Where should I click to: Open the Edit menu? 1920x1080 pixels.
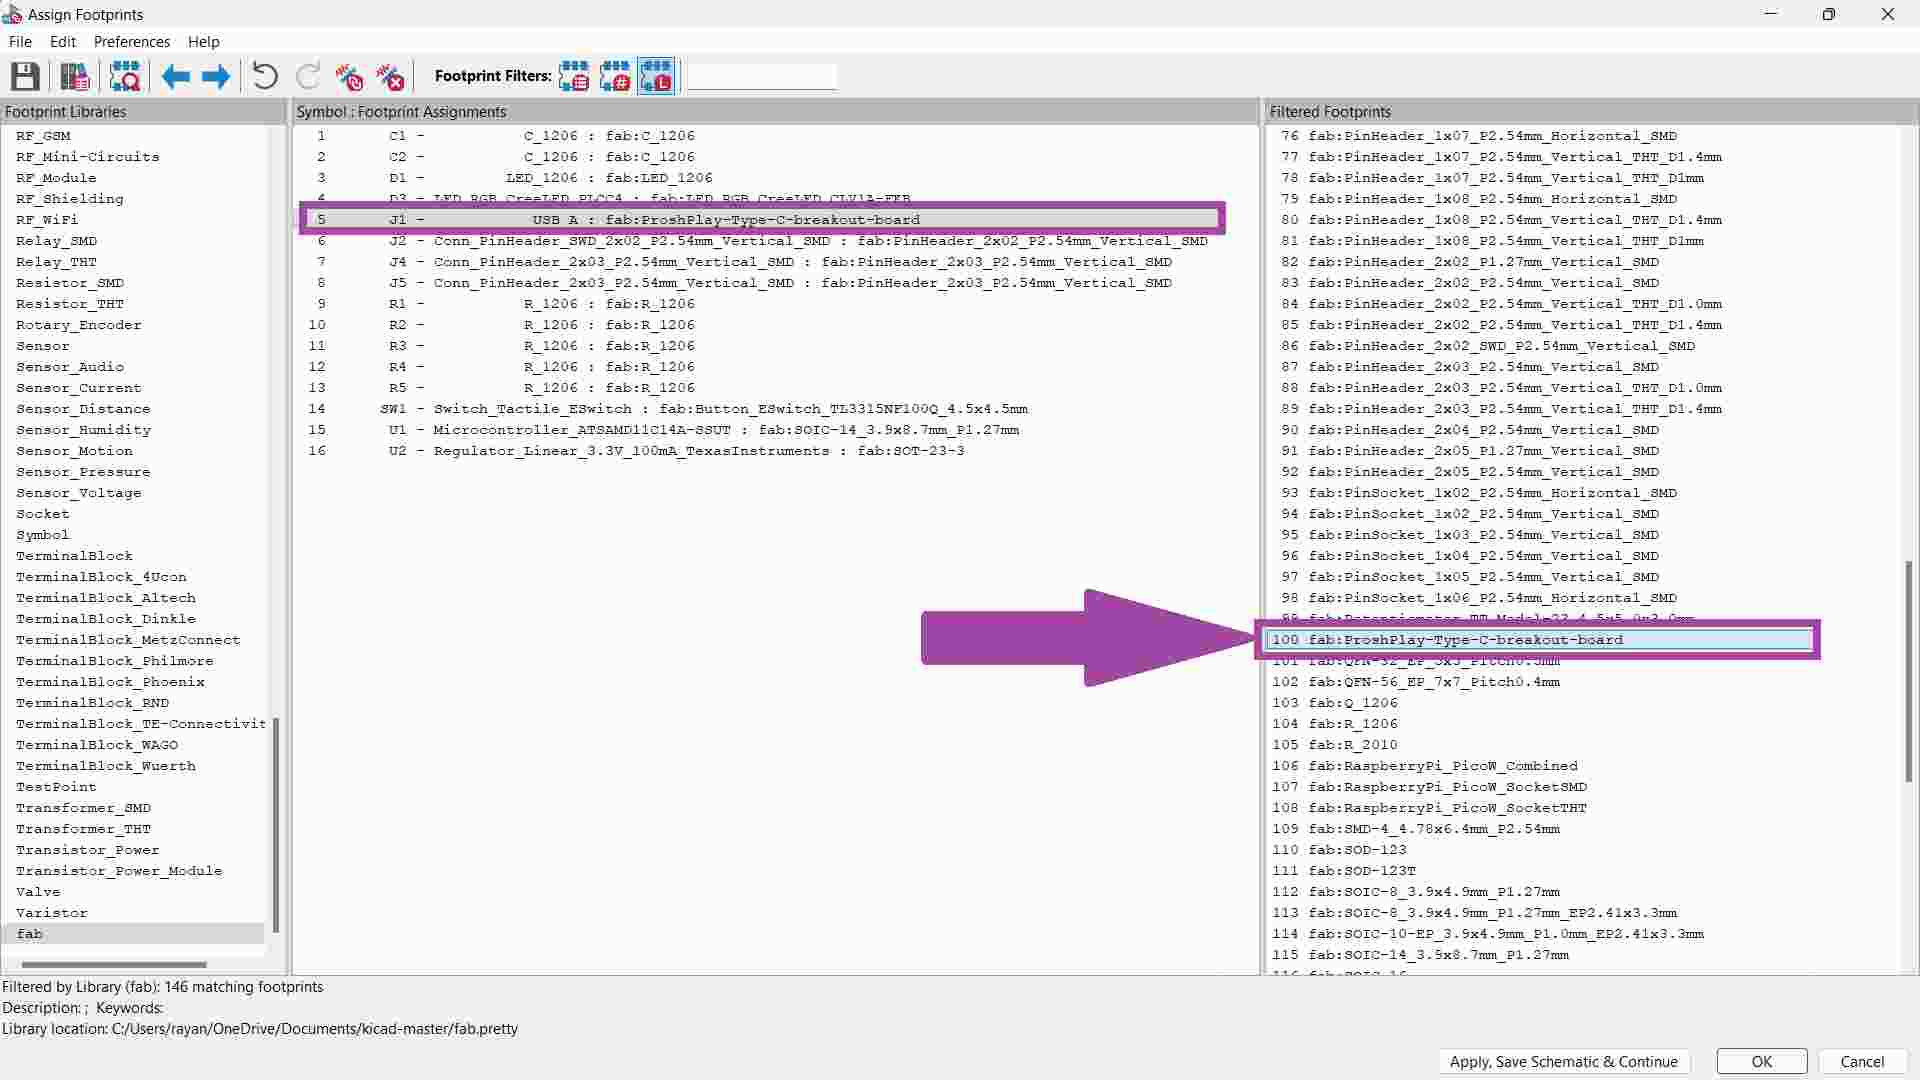63,42
